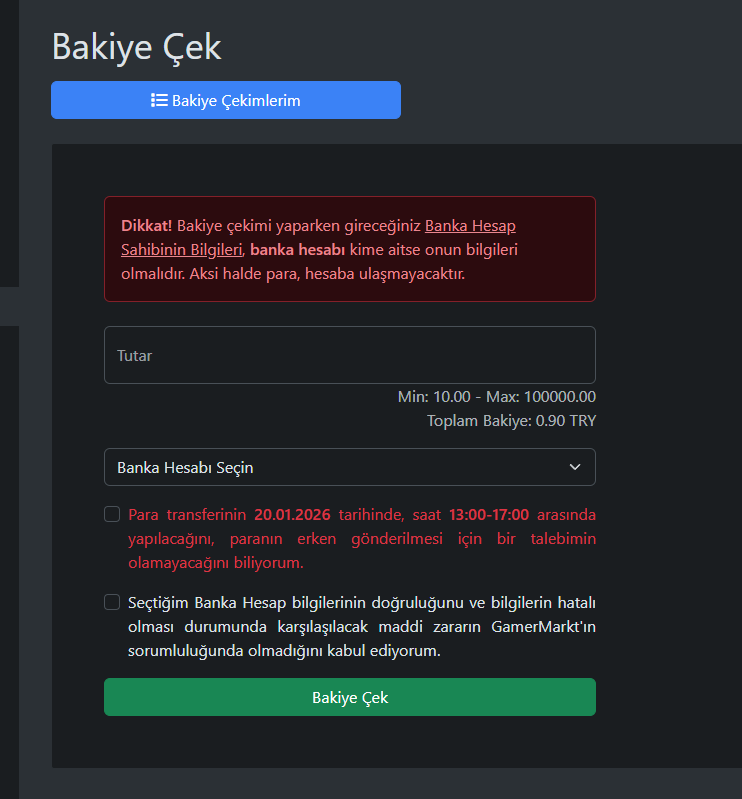The height and width of the screenshot is (799, 742).
Task: Submit with the green Bakiye Çek button
Action: click(350, 697)
